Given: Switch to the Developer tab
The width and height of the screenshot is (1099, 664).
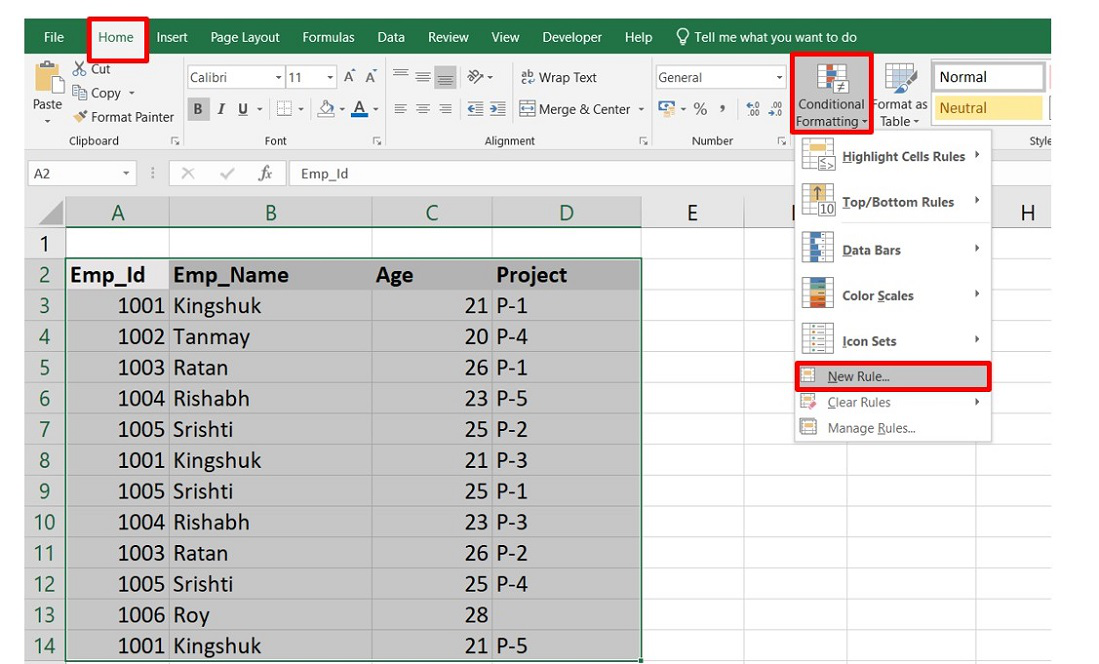Looking at the screenshot, I should tap(572, 37).
